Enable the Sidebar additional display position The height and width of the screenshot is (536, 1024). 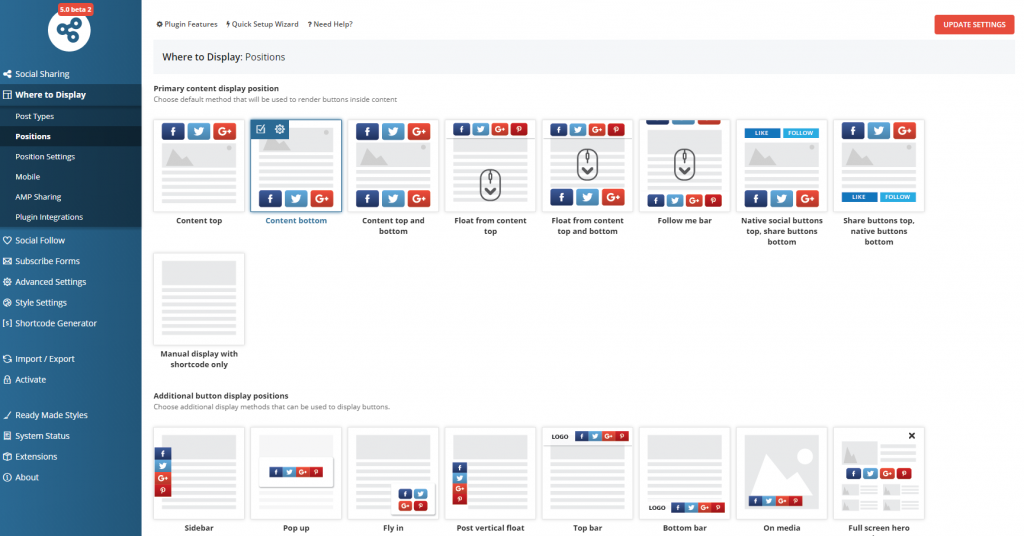pos(199,473)
